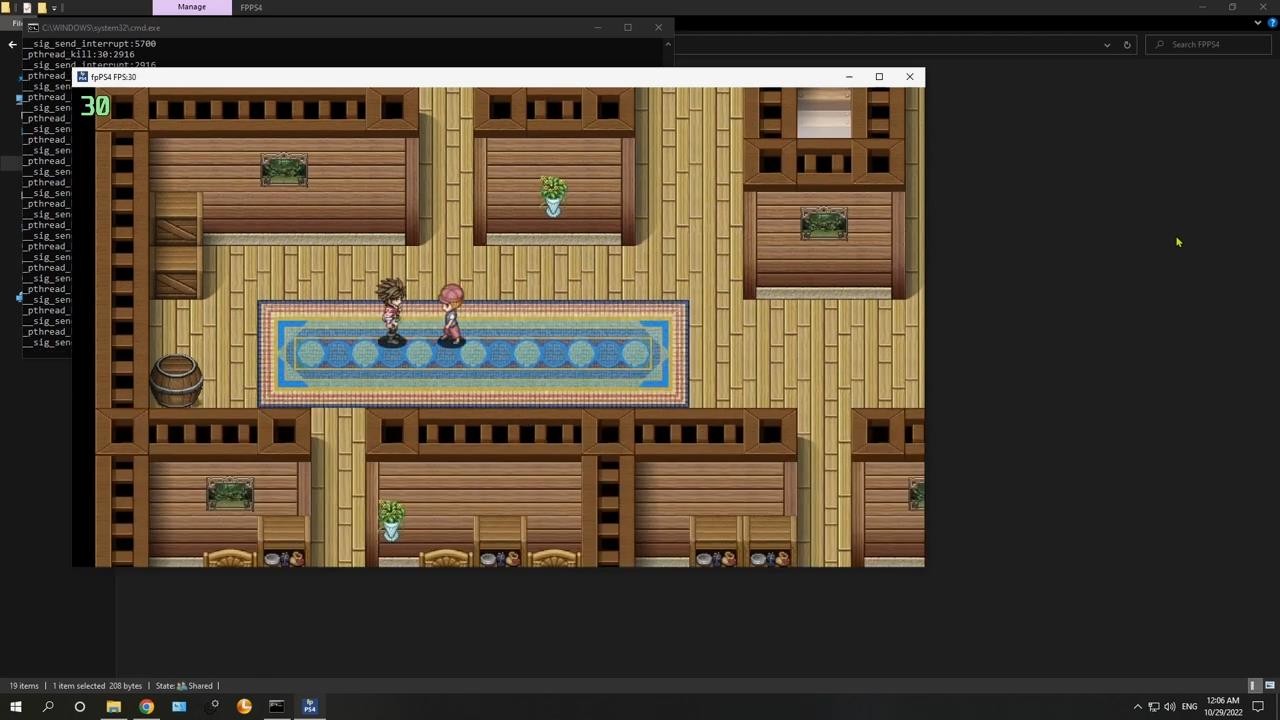The image size is (1280, 720).
Task: Expand the hidden system tray icons
Action: (x=1137, y=707)
